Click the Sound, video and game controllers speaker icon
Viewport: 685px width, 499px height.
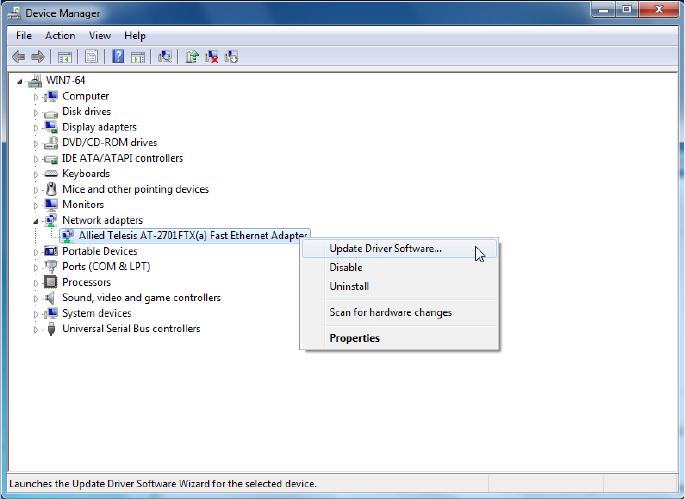click(51, 298)
